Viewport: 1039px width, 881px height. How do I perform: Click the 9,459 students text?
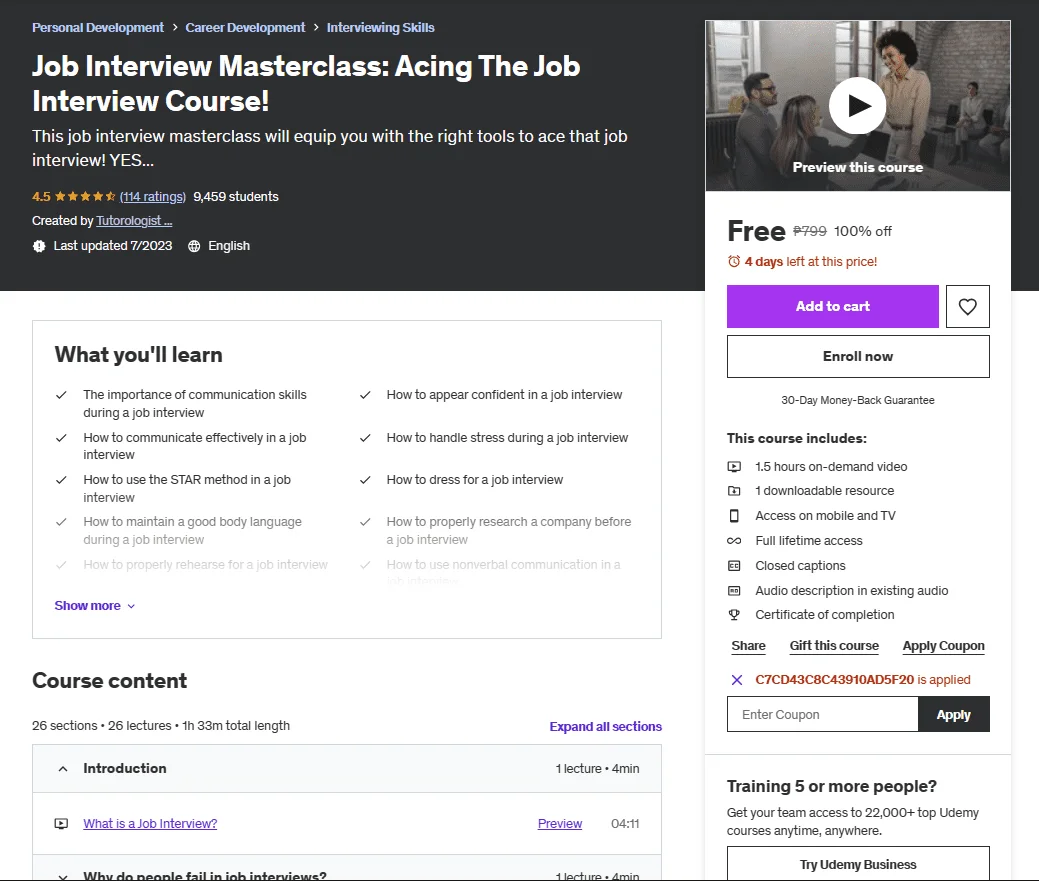236,197
